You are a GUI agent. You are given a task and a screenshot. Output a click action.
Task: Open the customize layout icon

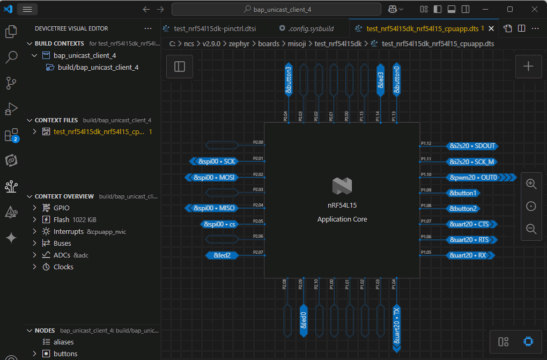pos(424,9)
